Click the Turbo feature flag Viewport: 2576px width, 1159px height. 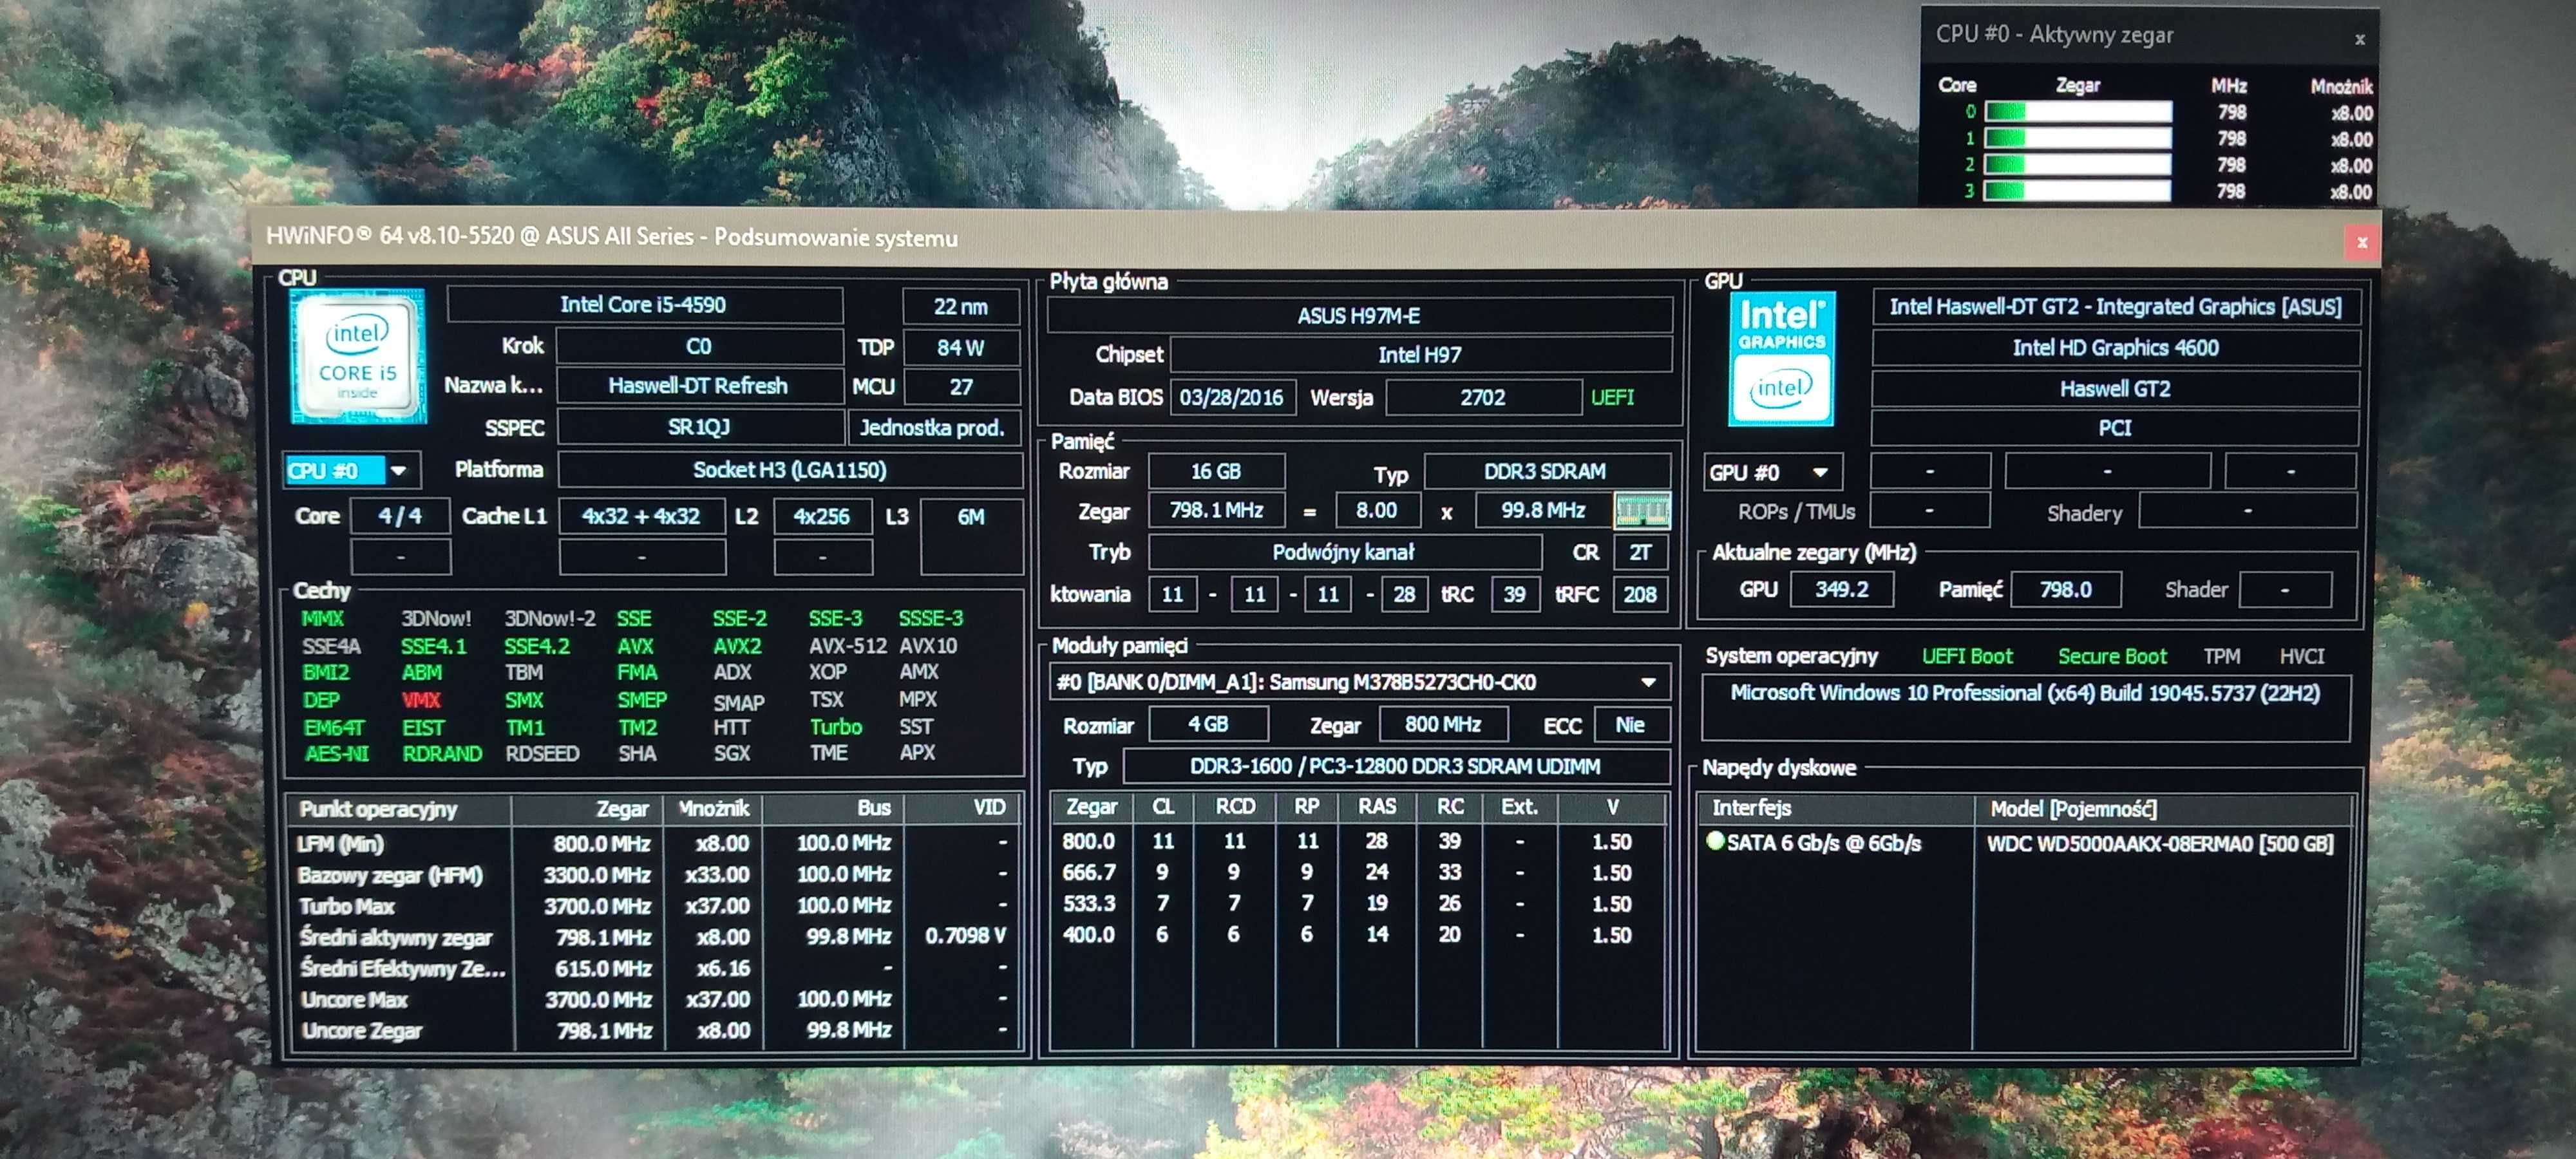point(836,727)
